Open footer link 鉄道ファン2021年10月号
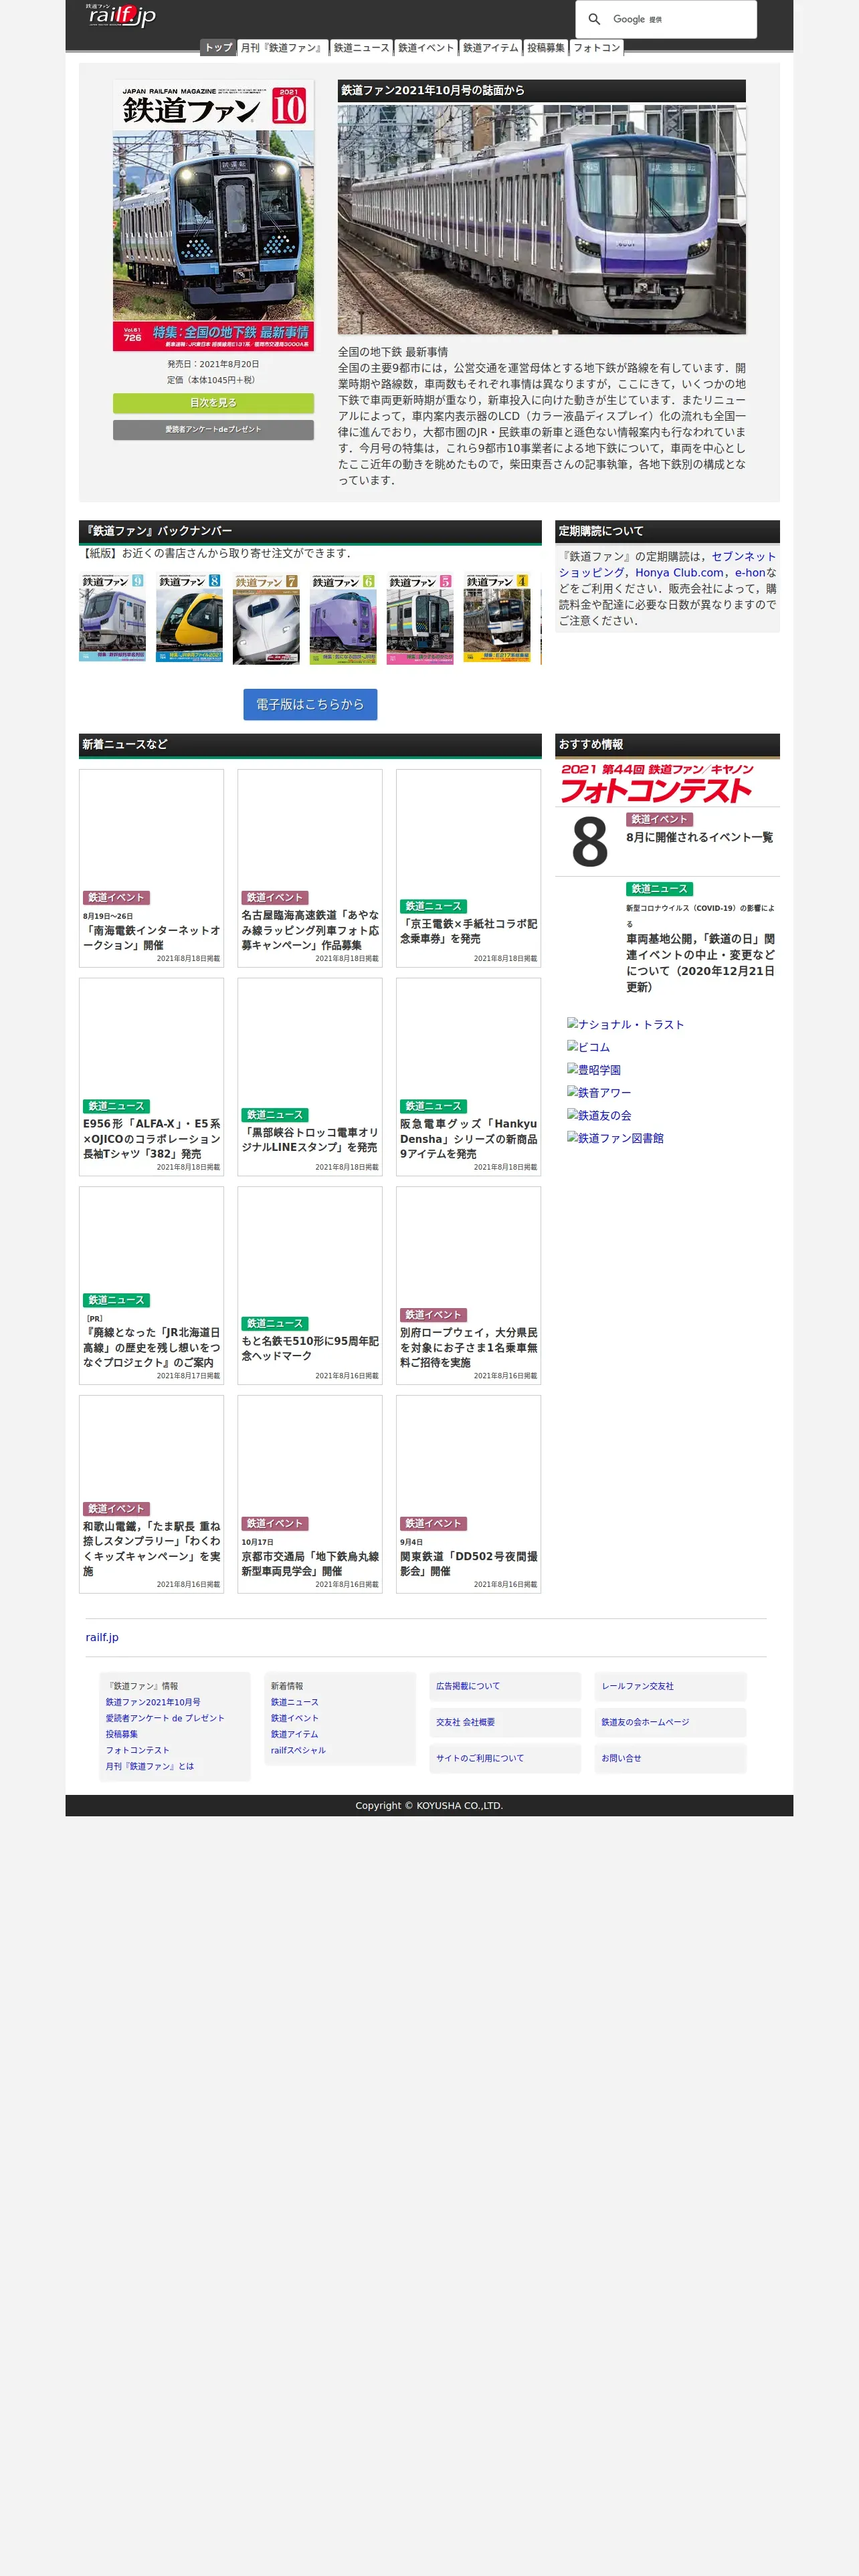 point(153,1702)
